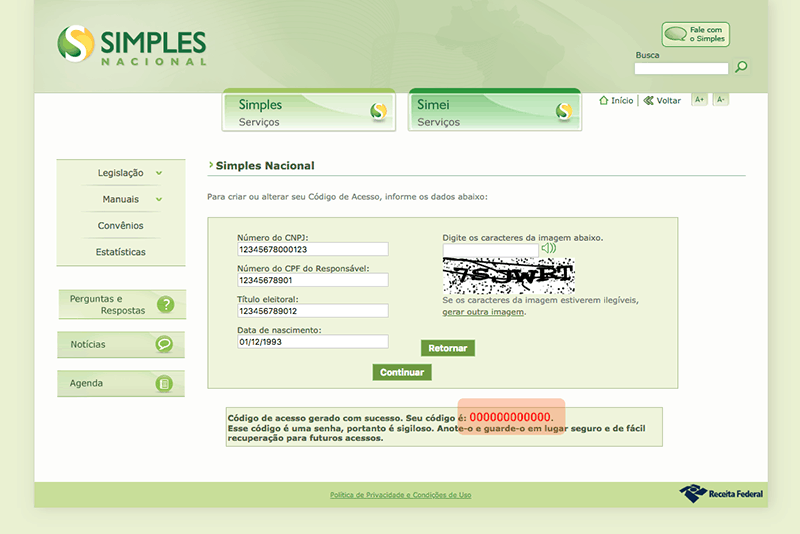Click the Retornar button
The width and height of the screenshot is (800, 534).
448,348
